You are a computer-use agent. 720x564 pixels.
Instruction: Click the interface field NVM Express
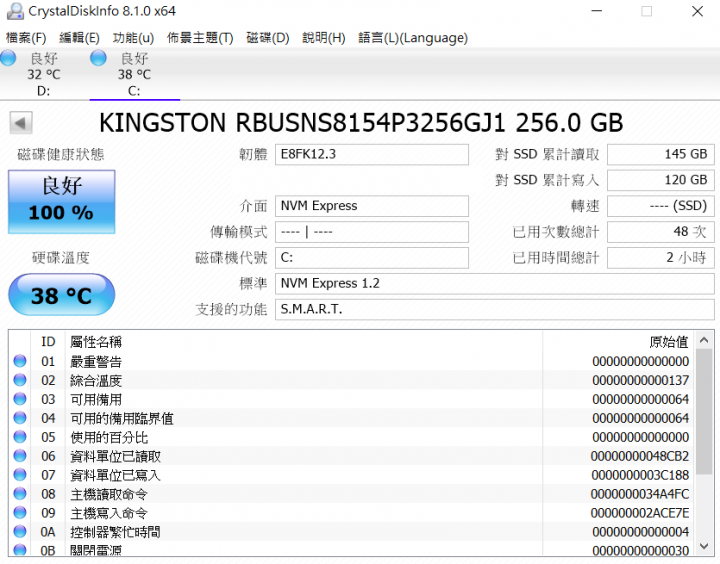371,206
